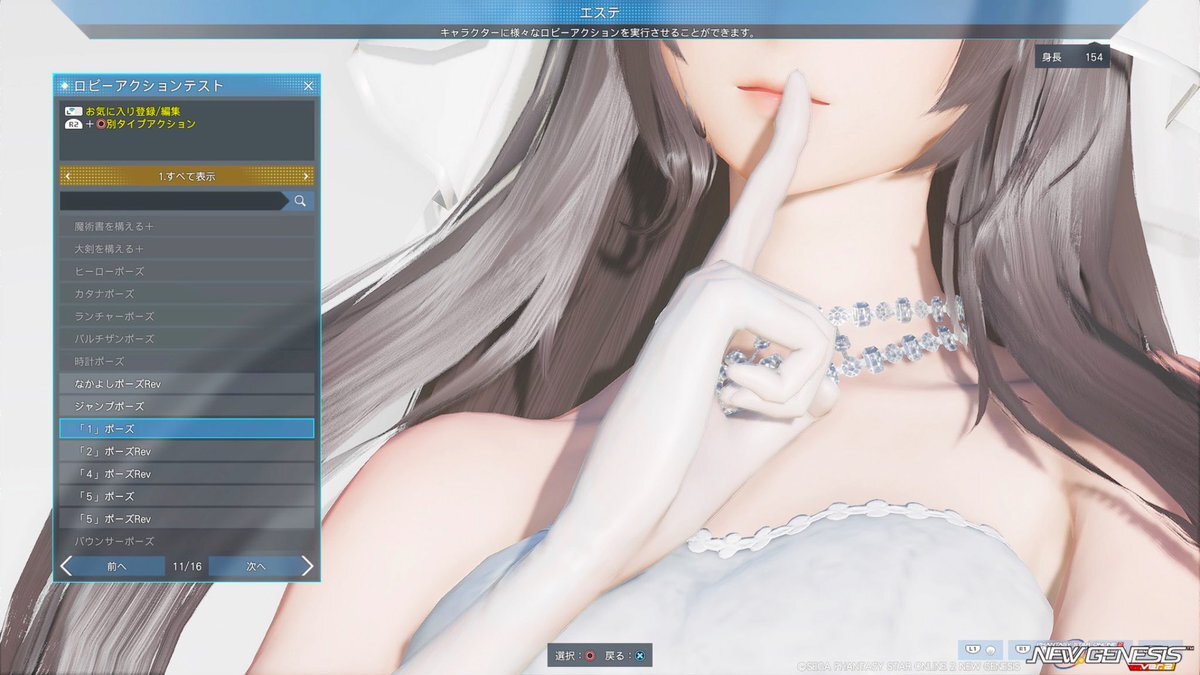Switch category filter right from 1.すべて表示
This screenshot has height=675, width=1200.
[306, 176]
